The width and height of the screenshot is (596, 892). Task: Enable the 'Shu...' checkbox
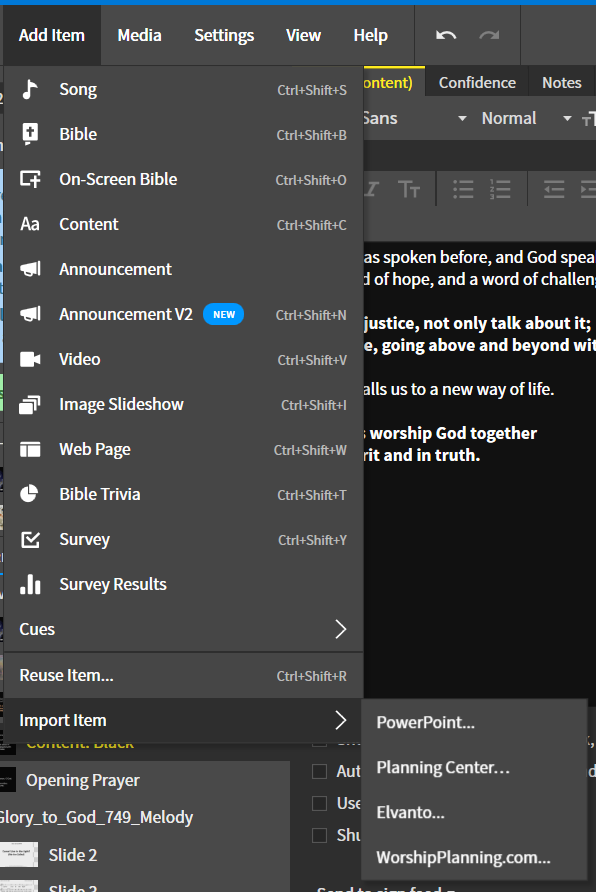[x=317, y=837]
